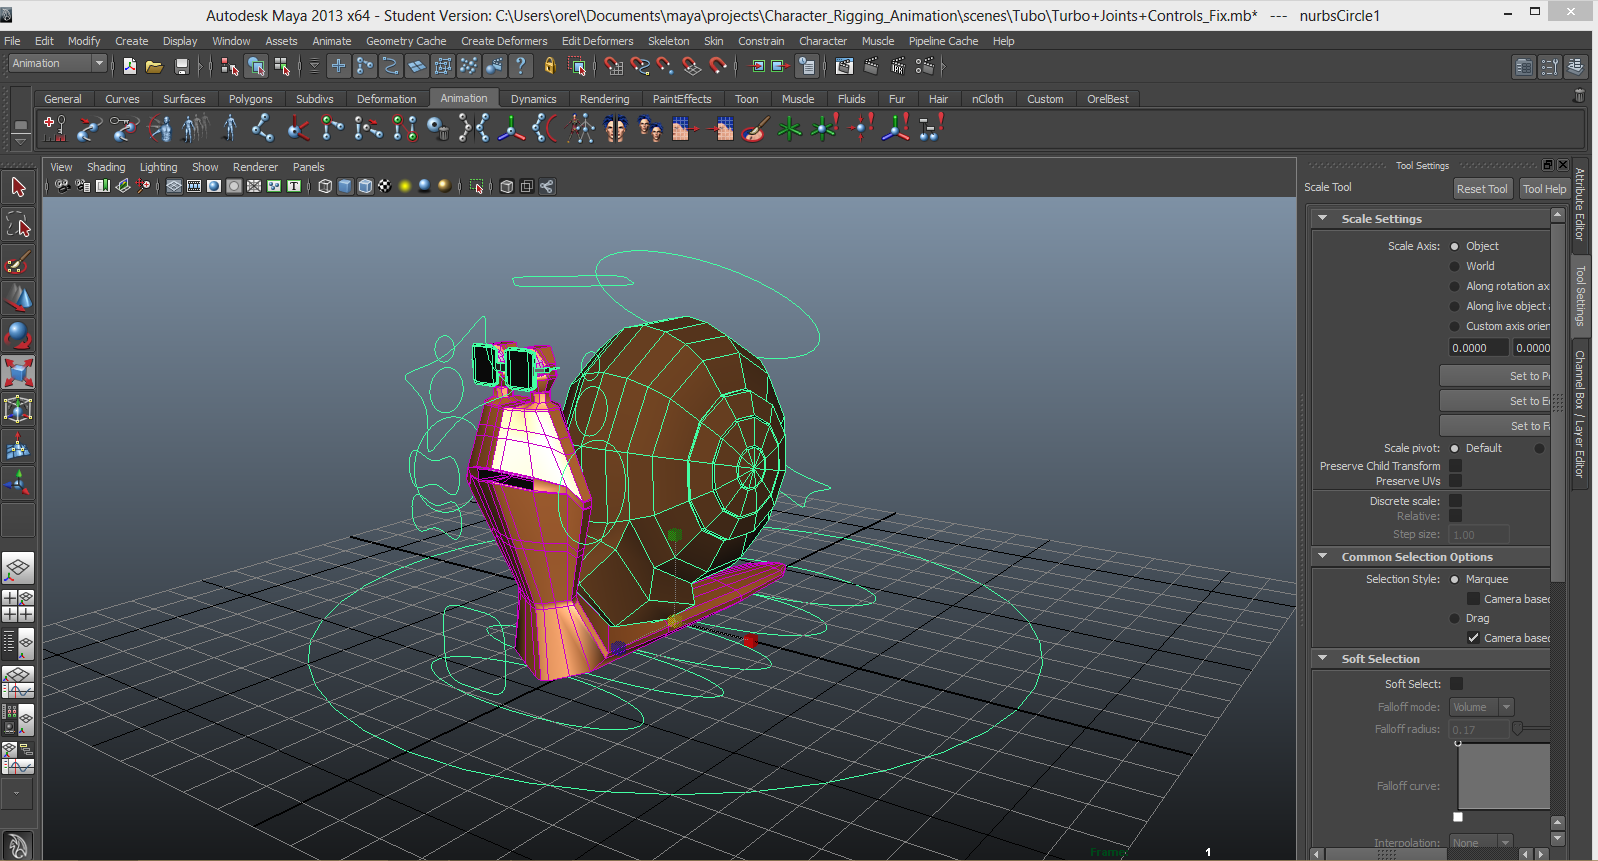1598x861 pixels.
Task: Pick the Lasso select tool
Action: pos(18,225)
